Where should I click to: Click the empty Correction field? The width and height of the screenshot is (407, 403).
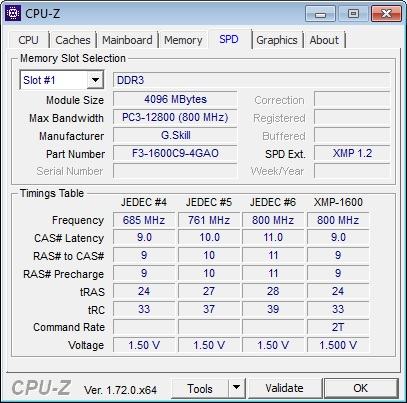pos(352,99)
